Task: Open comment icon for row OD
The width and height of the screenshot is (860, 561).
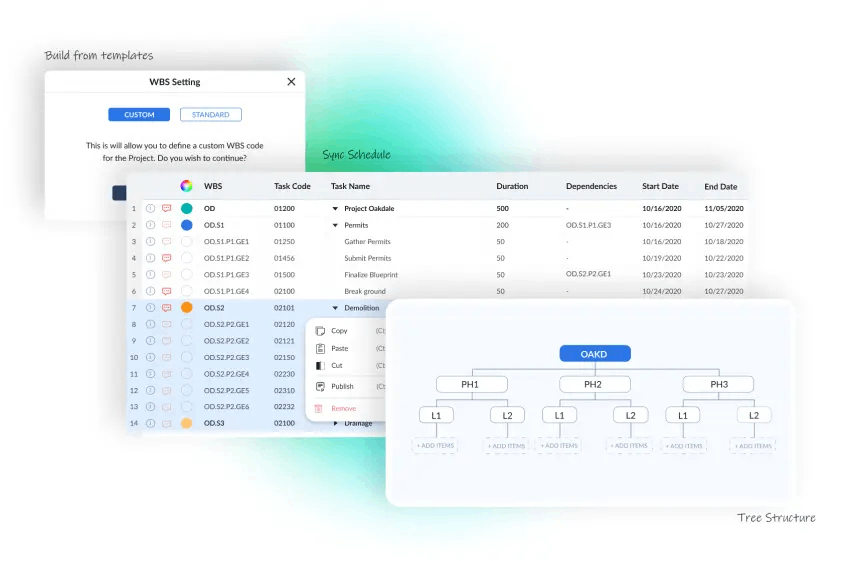Action: point(167,208)
